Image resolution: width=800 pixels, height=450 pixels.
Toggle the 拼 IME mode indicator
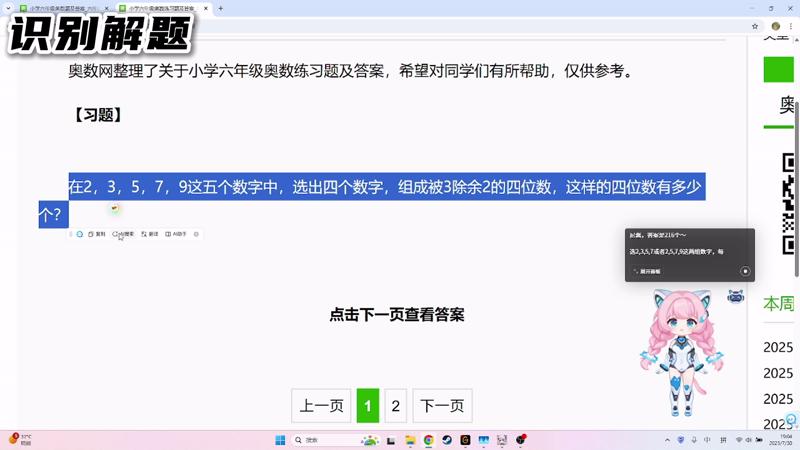click(x=723, y=440)
